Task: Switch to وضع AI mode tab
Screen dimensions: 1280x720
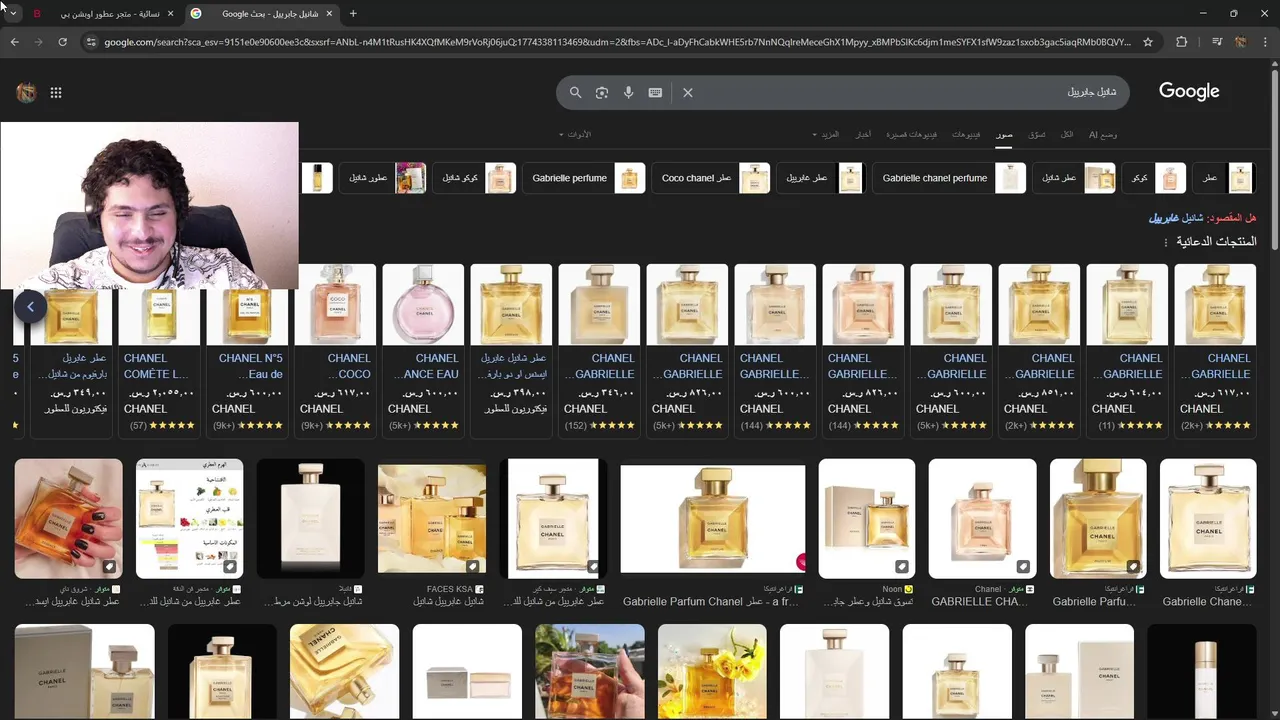Action: [1103, 134]
